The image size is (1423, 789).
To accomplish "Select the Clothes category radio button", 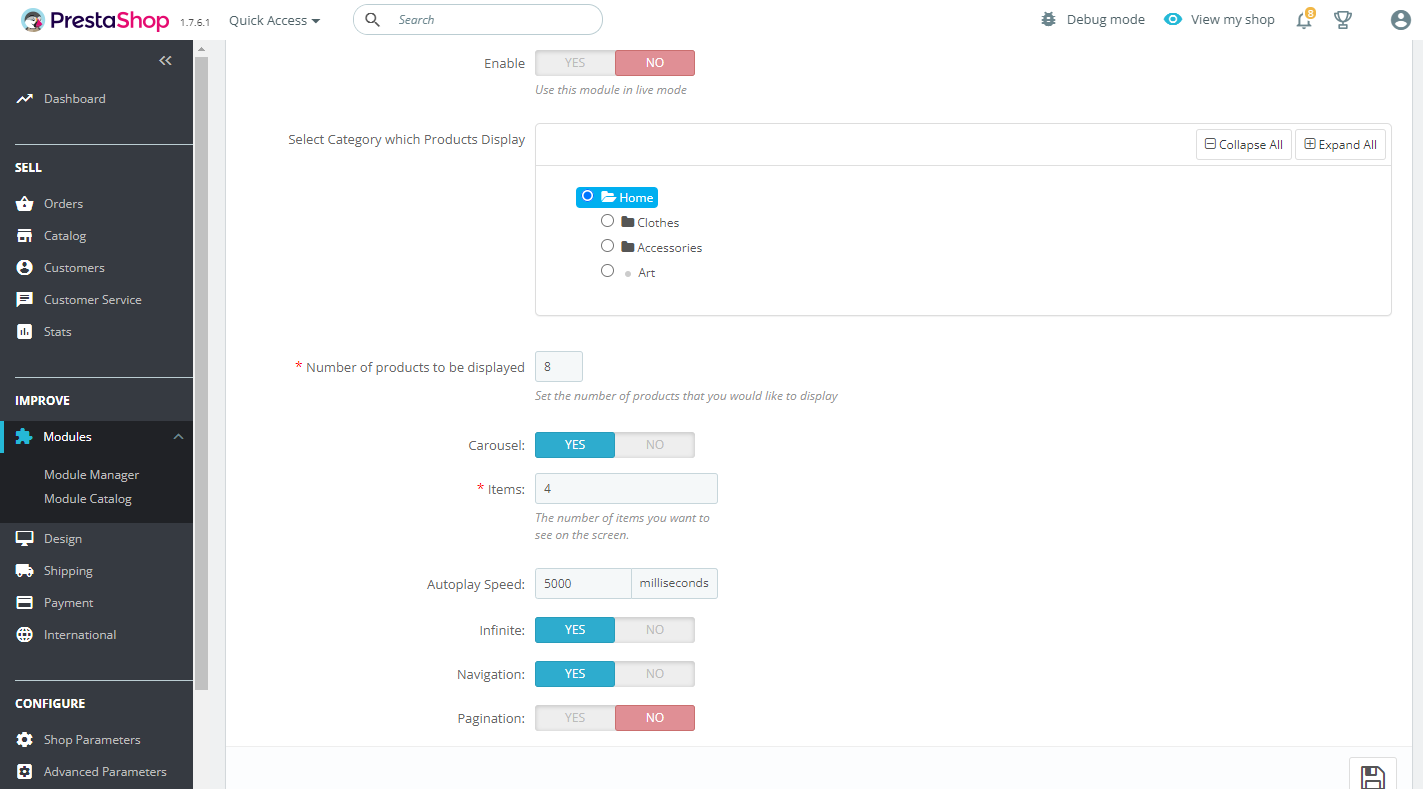I will pyautogui.click(x=607, y=221).
